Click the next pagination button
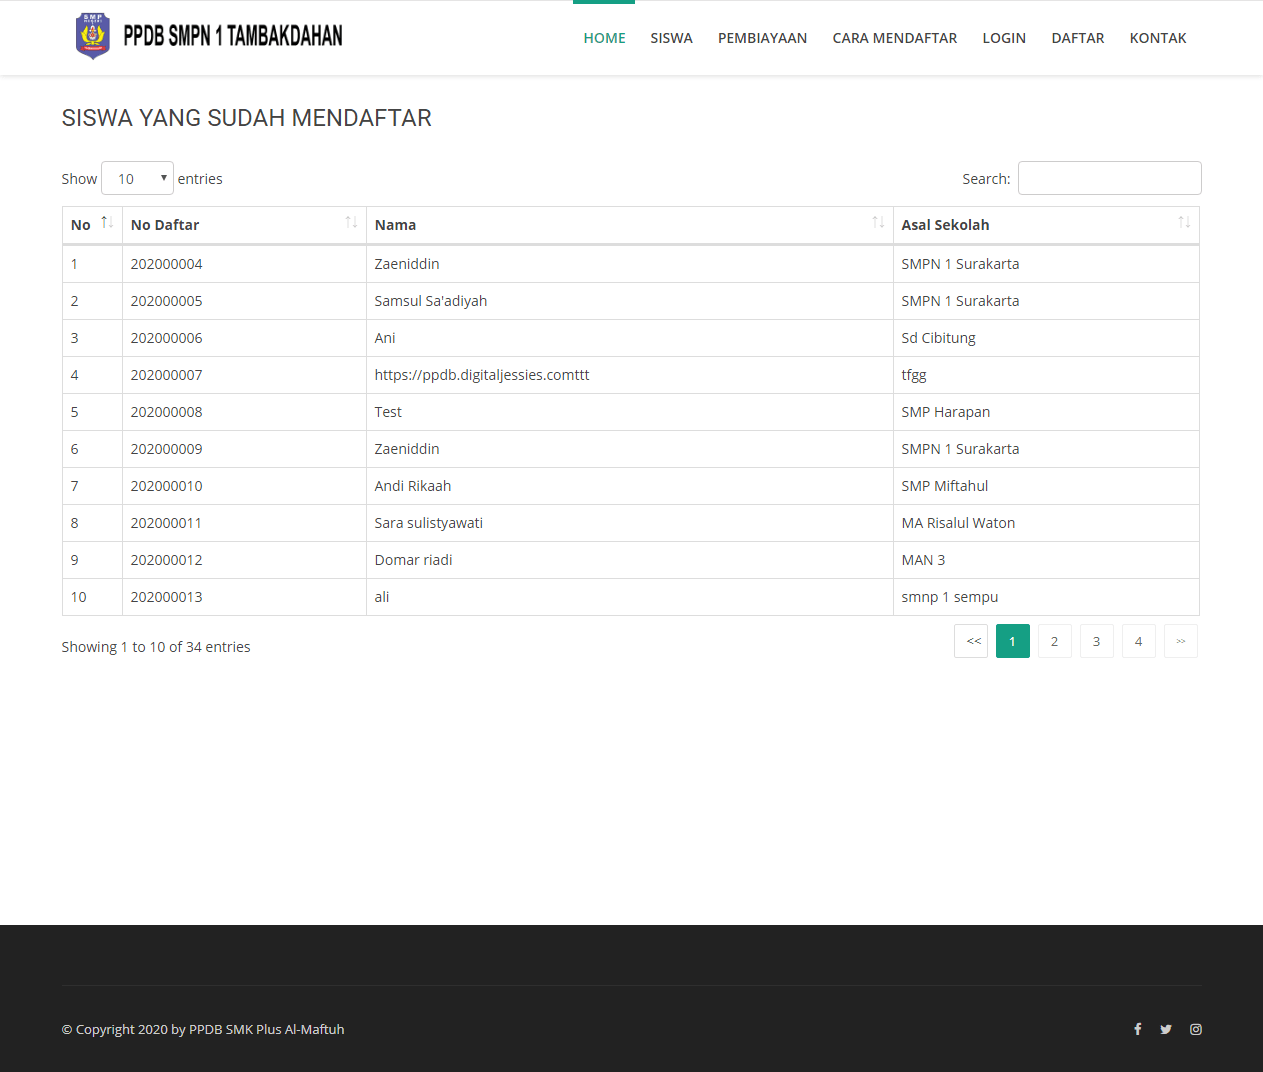Screen dimensions: 1263x1072 click(x=1180, y=641)
